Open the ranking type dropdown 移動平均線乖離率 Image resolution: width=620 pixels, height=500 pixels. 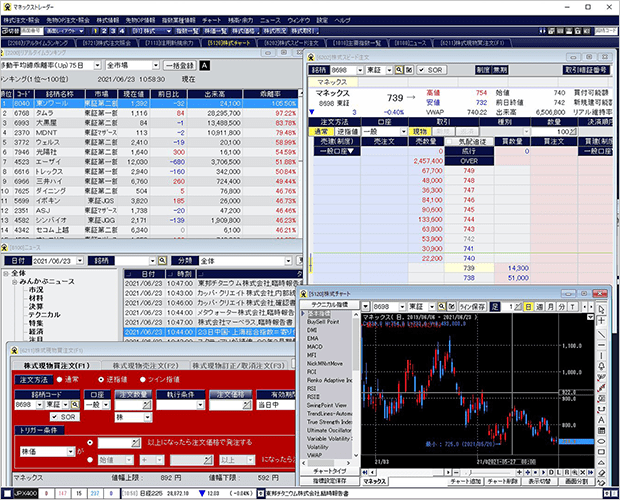point(97,65)
